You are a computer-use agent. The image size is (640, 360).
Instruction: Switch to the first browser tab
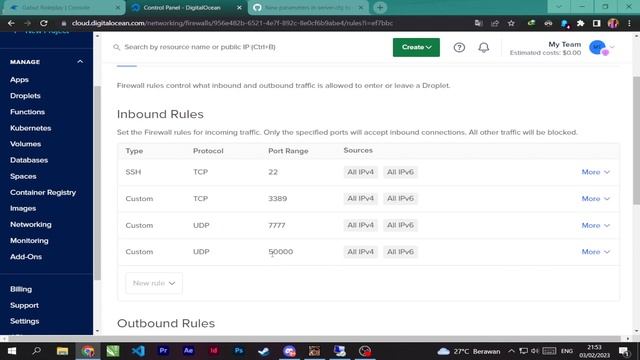[x=63, y=7]
